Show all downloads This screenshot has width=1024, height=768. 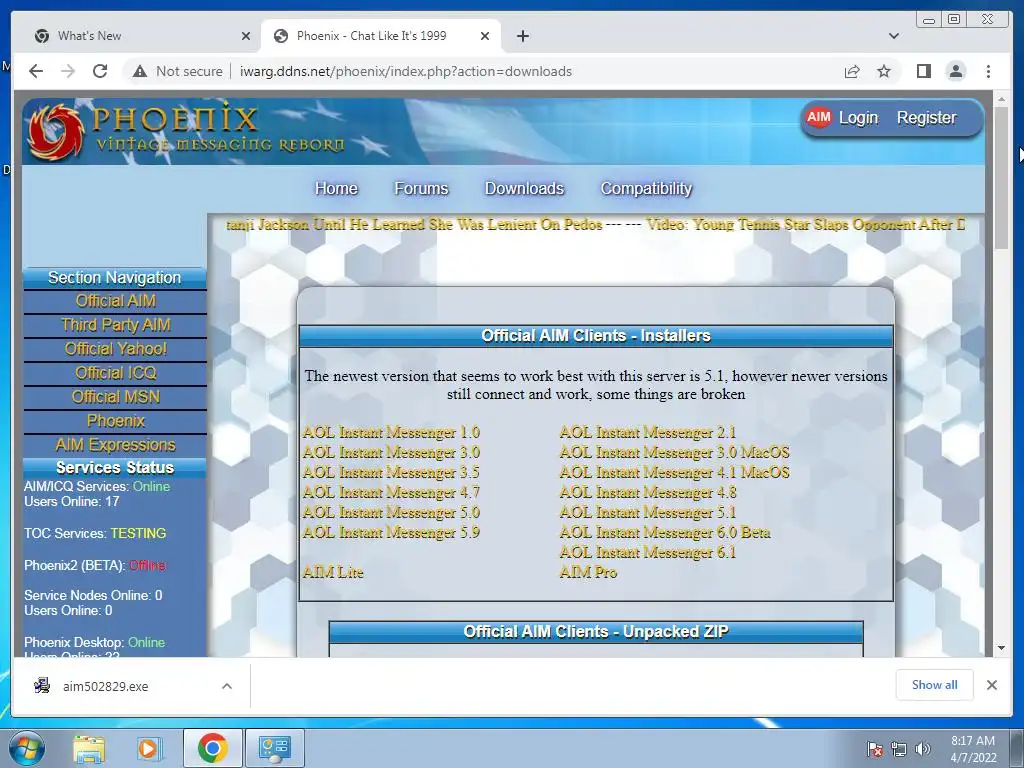coord(934,685)
